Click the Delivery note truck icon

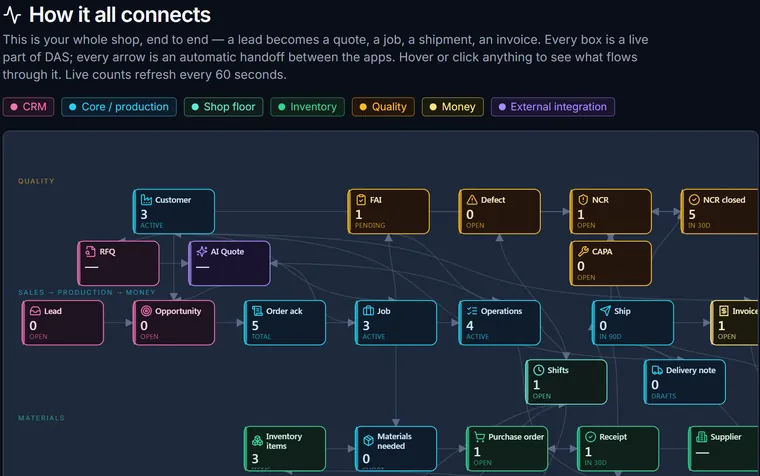[657, 370]
